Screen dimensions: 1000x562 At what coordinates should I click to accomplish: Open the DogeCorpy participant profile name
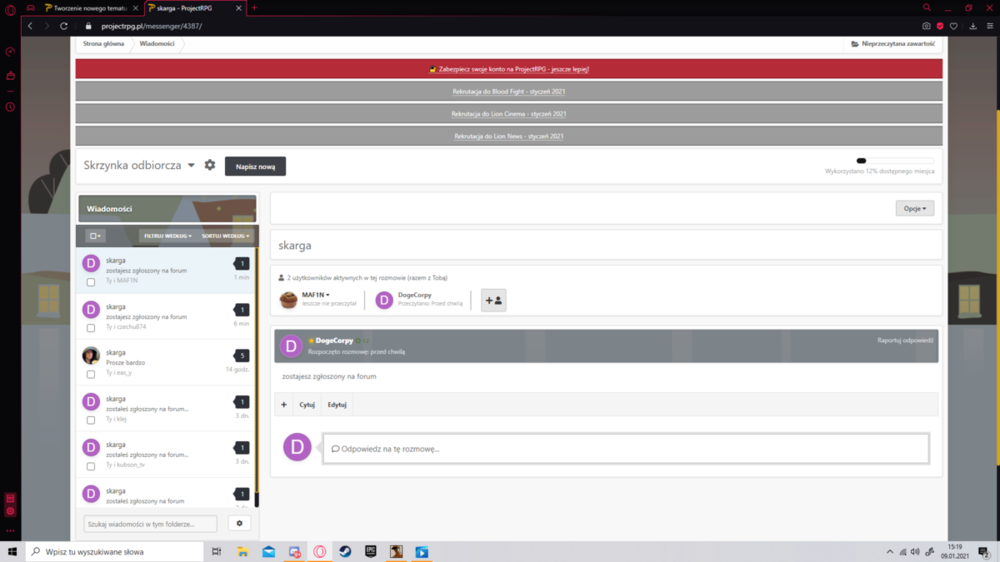(x=415, y=295)
